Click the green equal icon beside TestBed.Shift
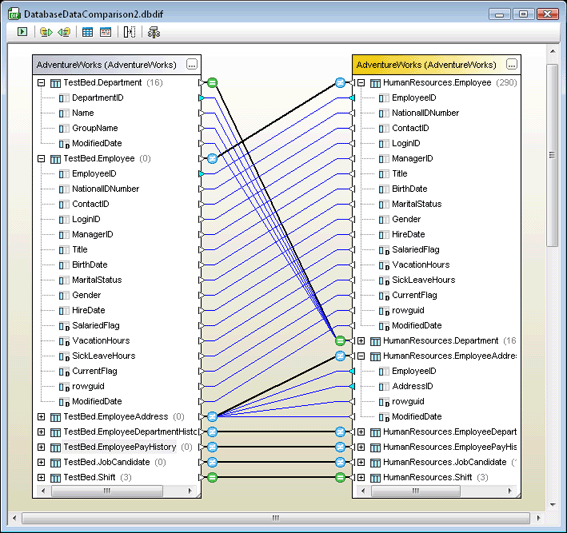The image size is (567, 533). [212, 477]
